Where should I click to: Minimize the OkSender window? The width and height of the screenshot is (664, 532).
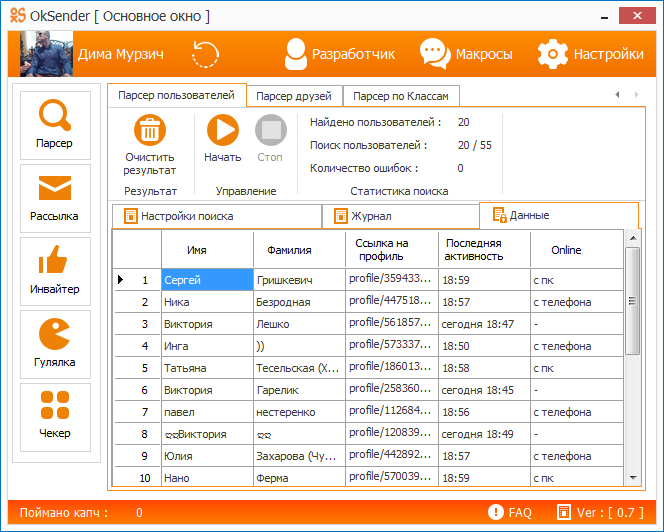pos(605,16)
